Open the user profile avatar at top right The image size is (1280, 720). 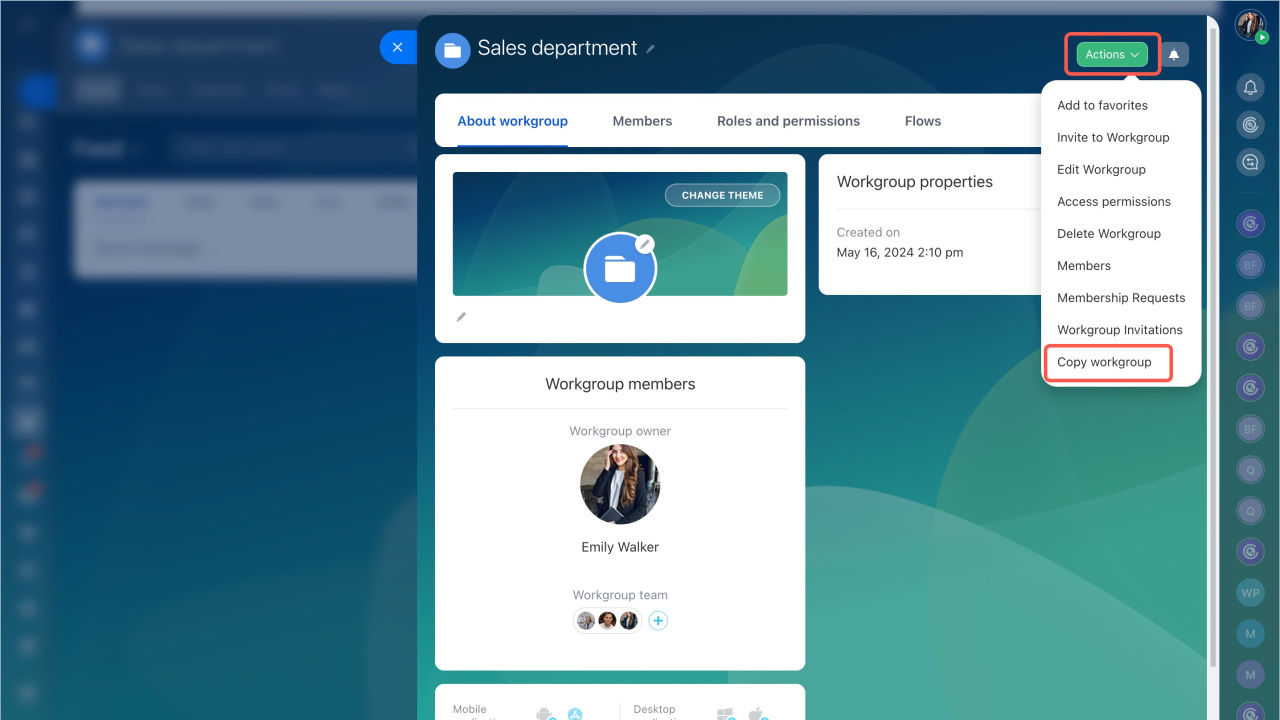(1250, 25)
